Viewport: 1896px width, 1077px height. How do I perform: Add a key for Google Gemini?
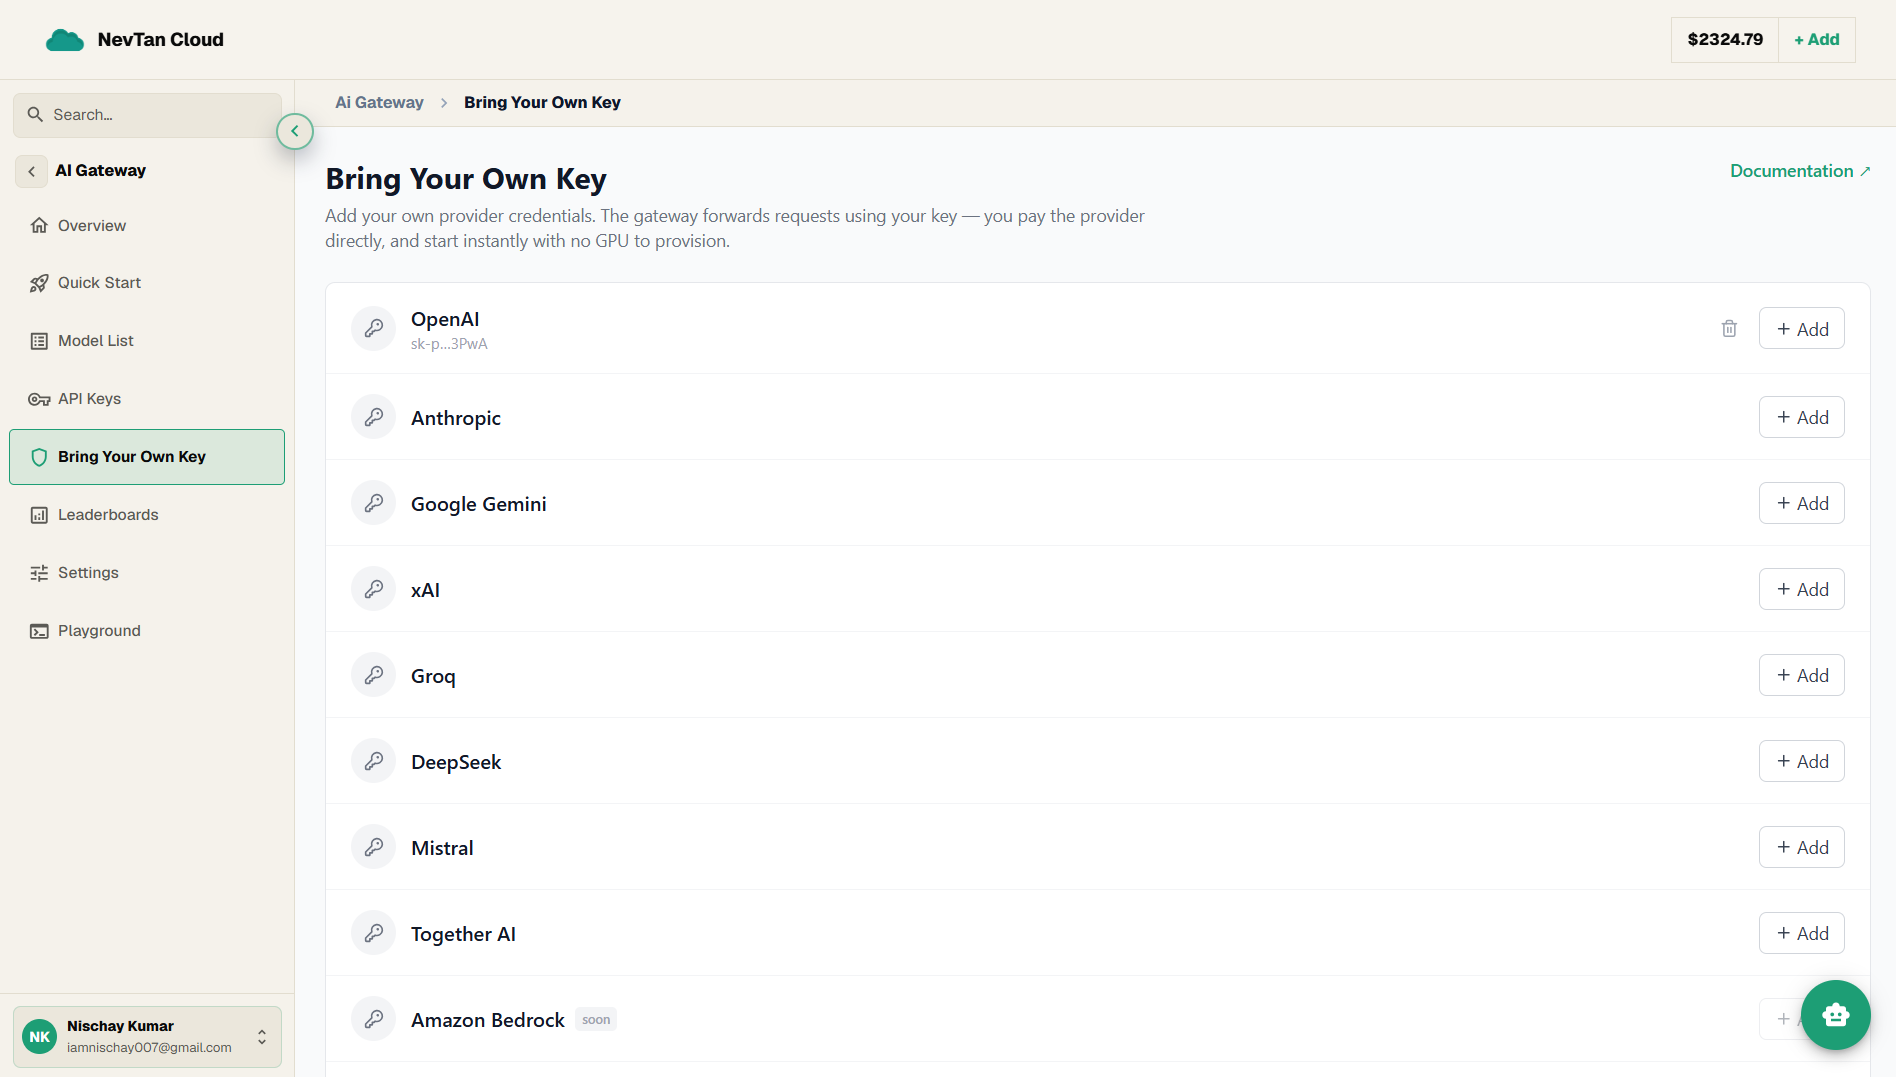(x=1802, y=503)
